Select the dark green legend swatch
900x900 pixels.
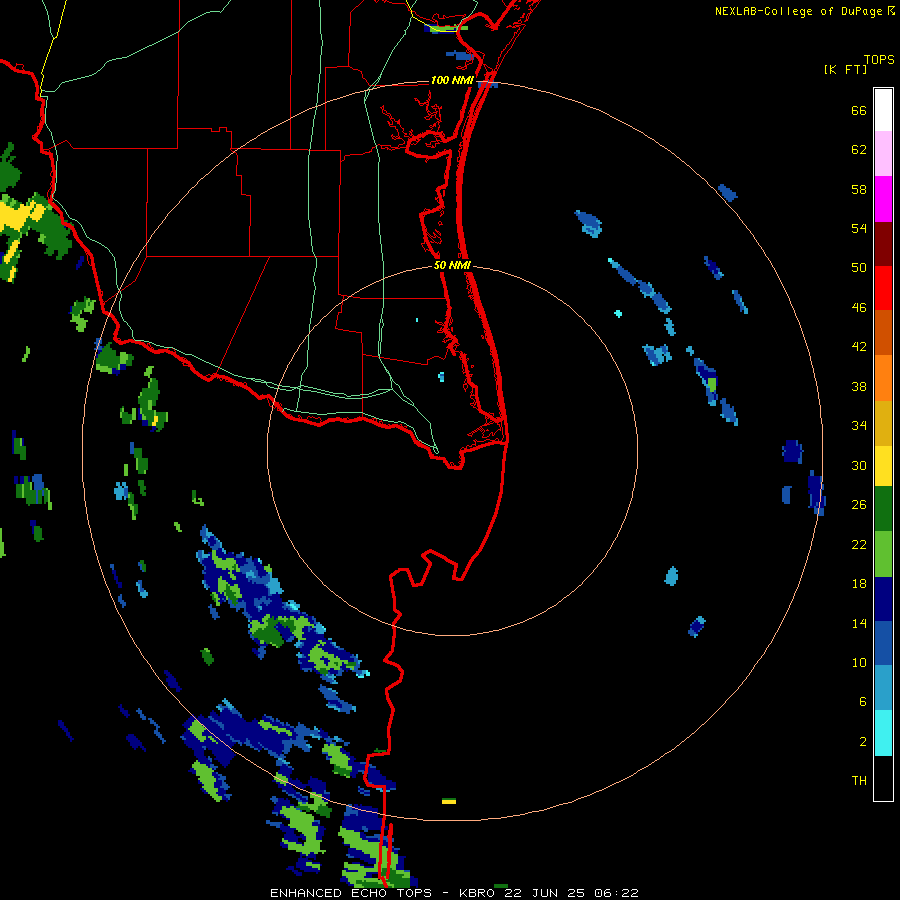(883, 509)
